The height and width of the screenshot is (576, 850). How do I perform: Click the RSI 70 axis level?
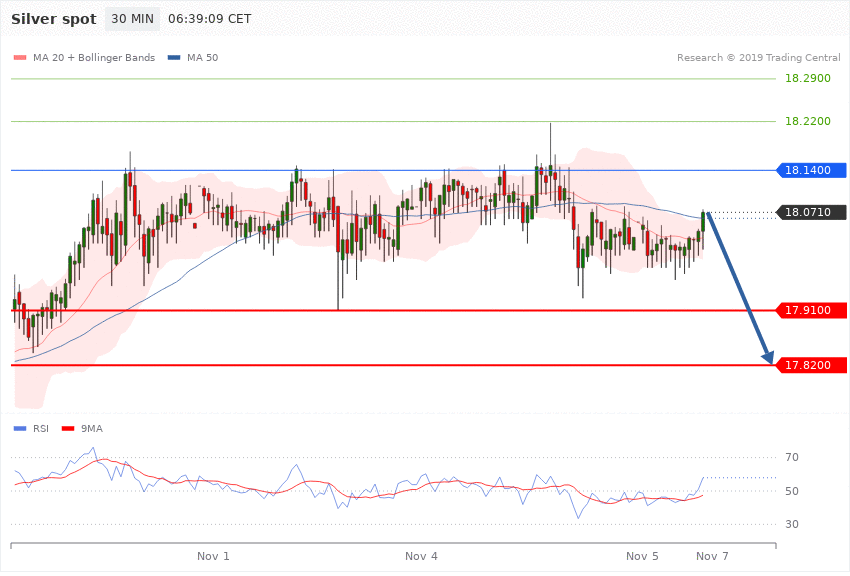[x=792, y=458]
